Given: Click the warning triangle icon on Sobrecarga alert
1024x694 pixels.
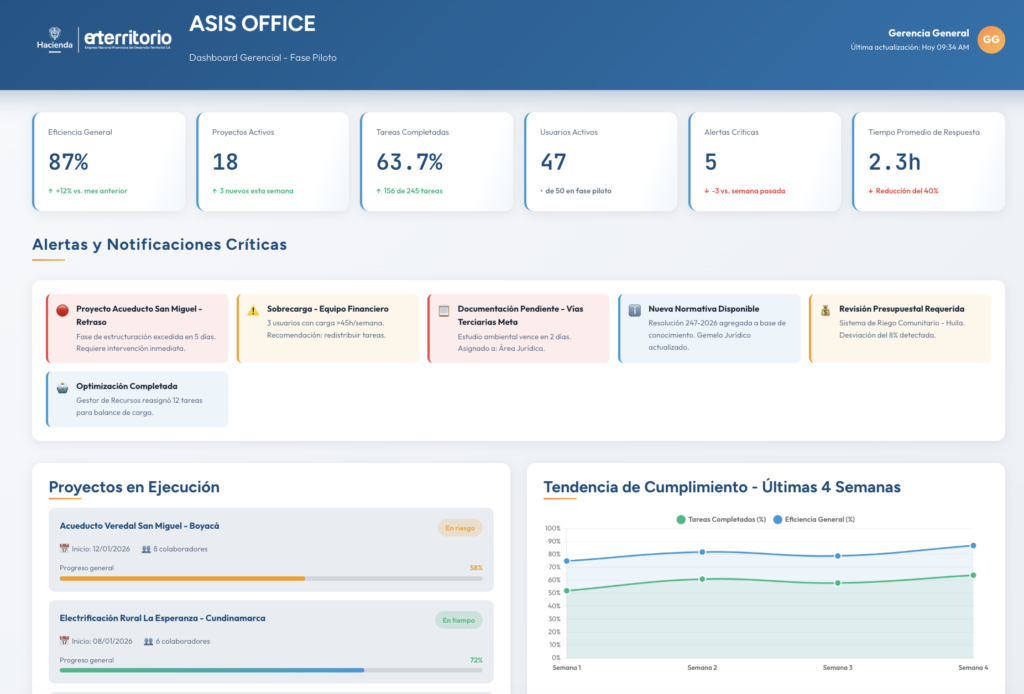Looking at the screenshot, I should [x=253, y=310].
